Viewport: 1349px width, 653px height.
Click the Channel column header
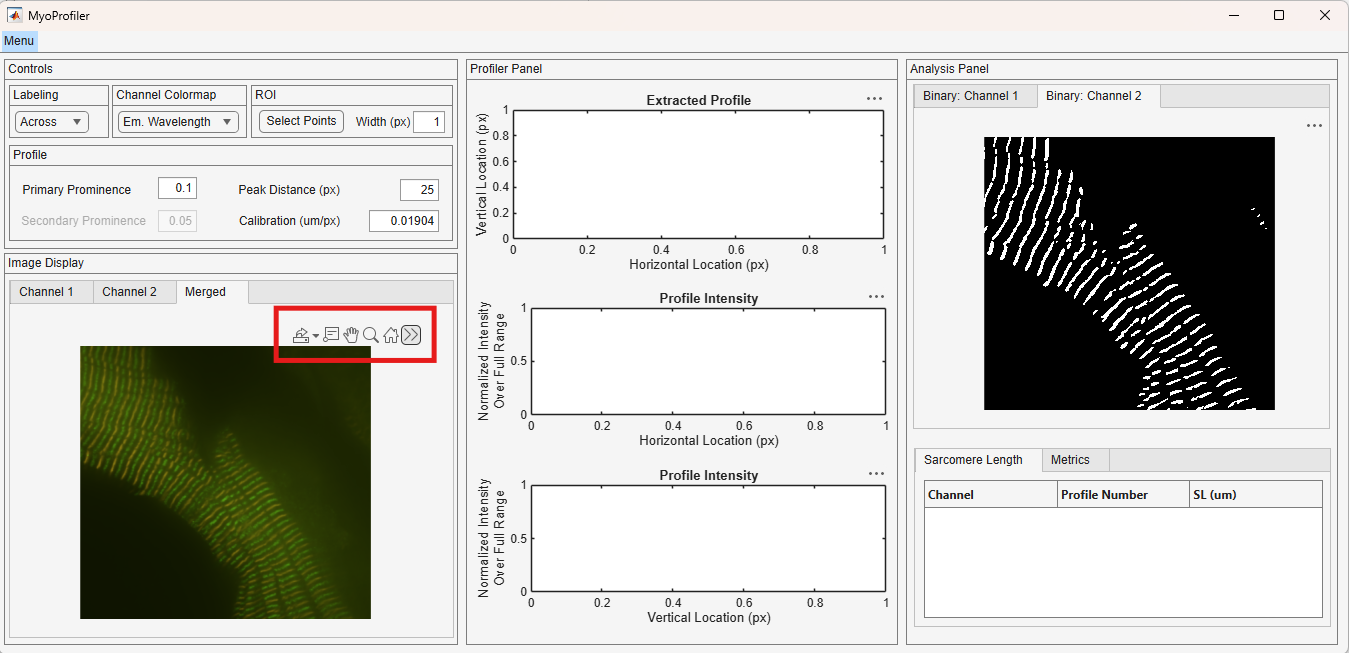point(991,494)
